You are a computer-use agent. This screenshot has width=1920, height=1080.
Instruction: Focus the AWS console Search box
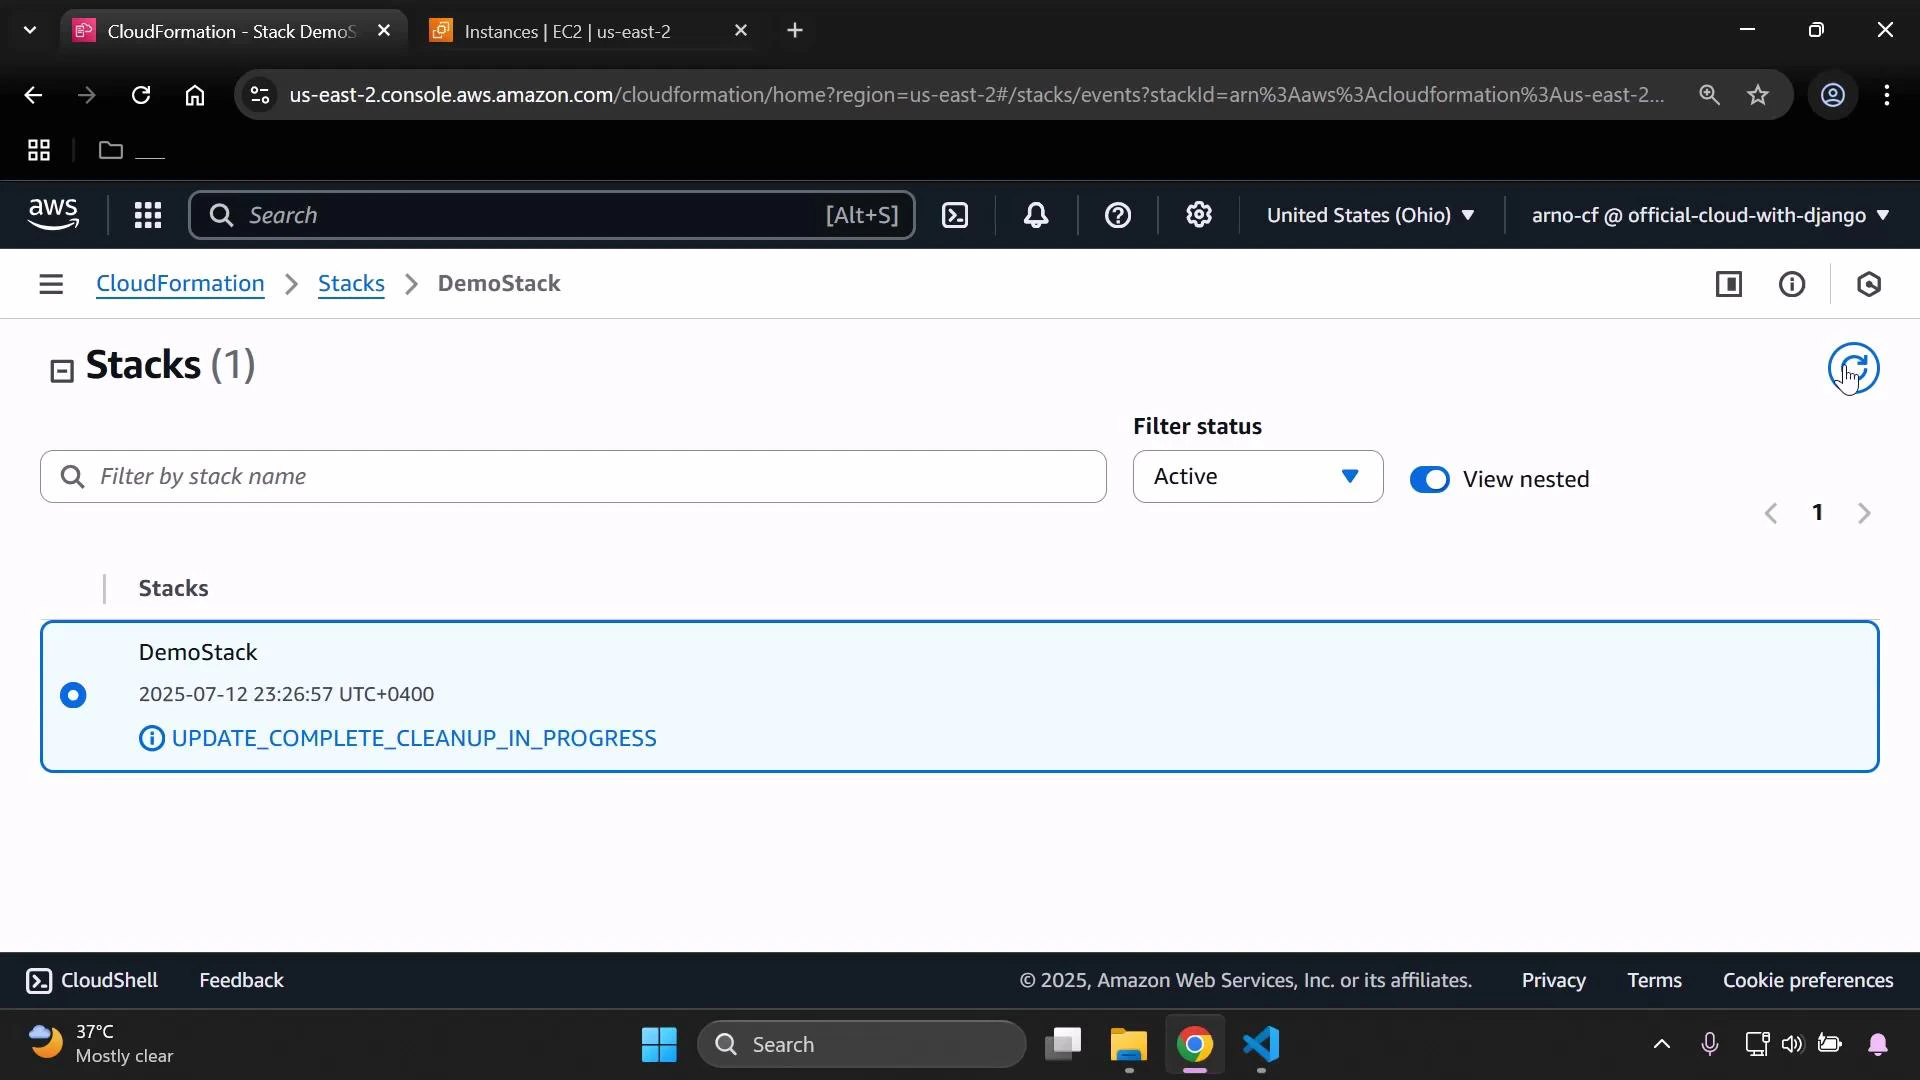pyautogui.click(x=552, y=215)
